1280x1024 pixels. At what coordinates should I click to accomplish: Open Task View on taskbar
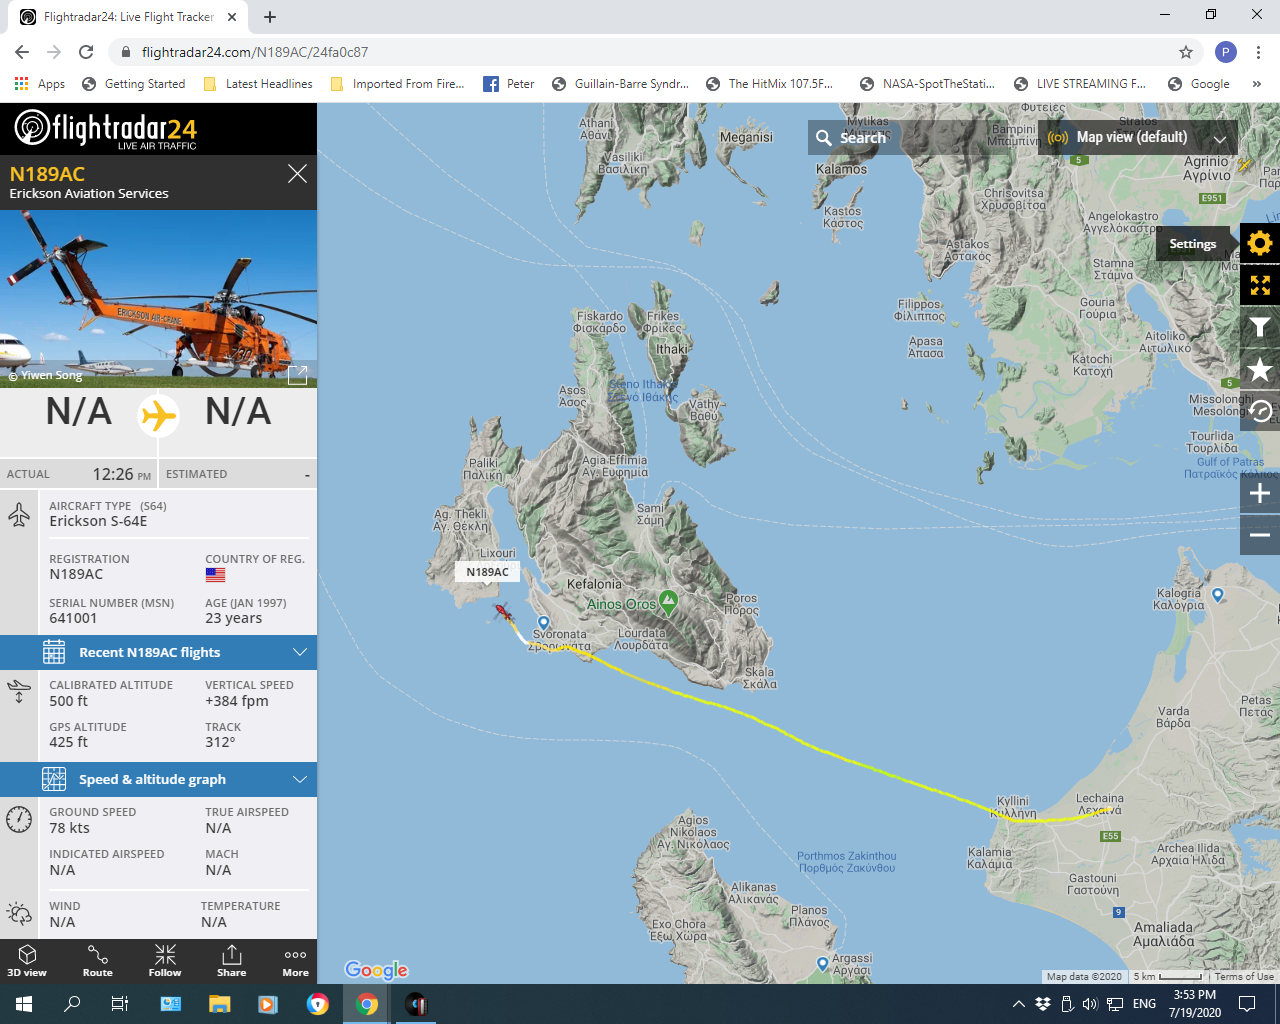[119, 1004]
